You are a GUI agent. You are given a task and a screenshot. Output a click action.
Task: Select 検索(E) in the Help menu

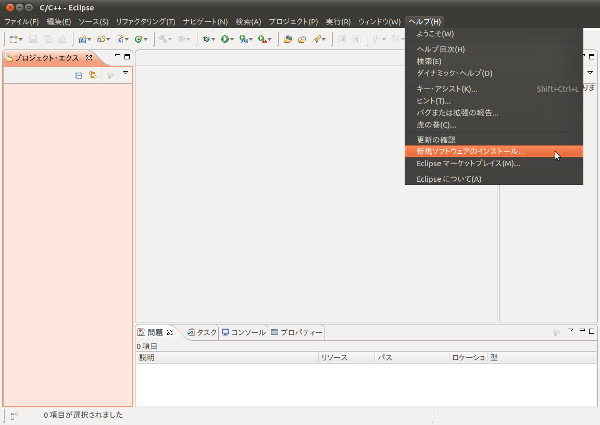[494, 61]
